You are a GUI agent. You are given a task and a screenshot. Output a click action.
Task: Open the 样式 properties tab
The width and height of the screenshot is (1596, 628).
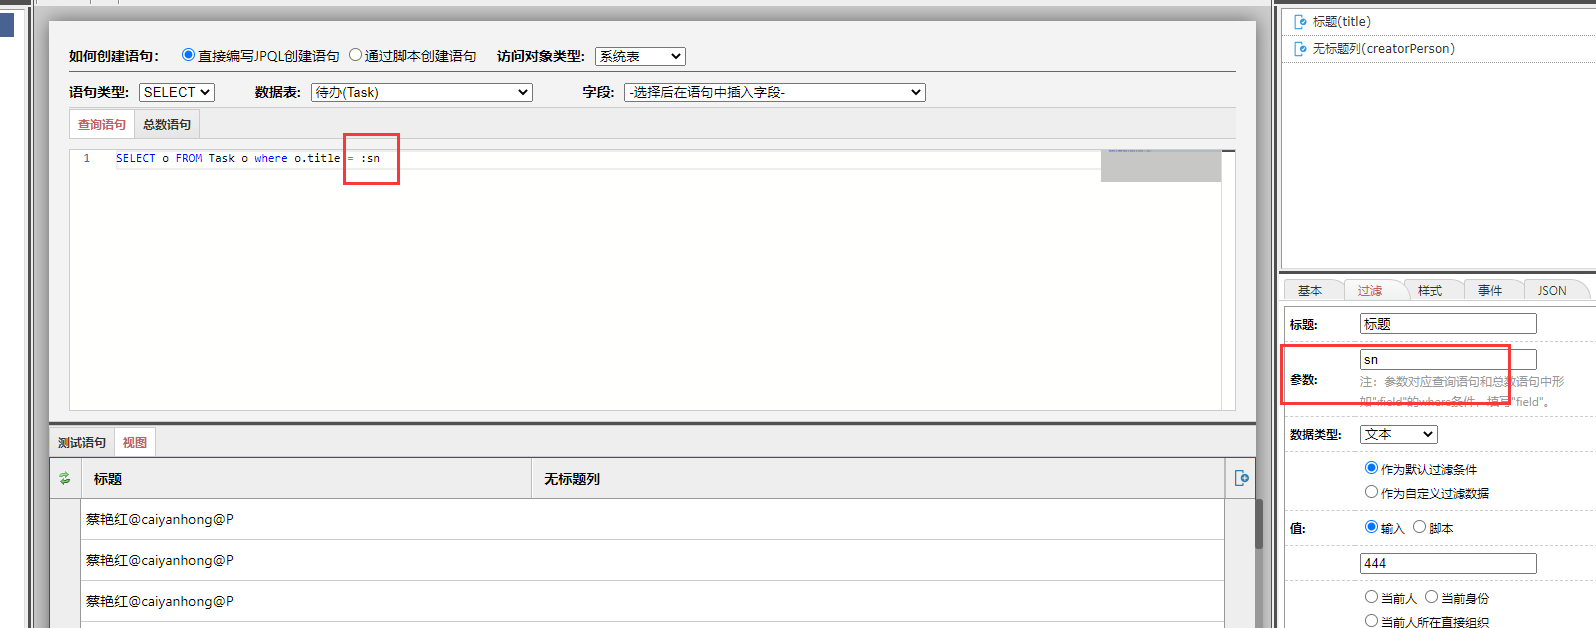[x=1430, y=290]
